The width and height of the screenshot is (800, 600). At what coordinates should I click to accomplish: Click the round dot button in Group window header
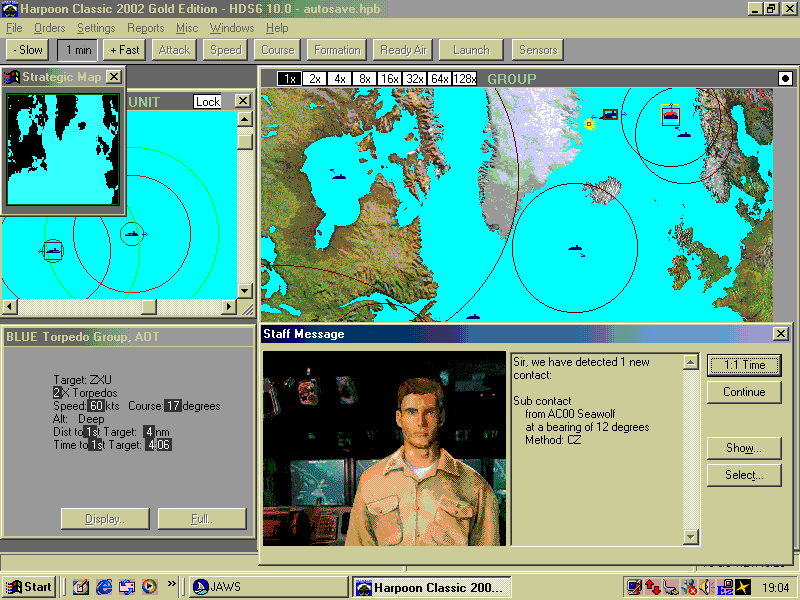point(785,79)
